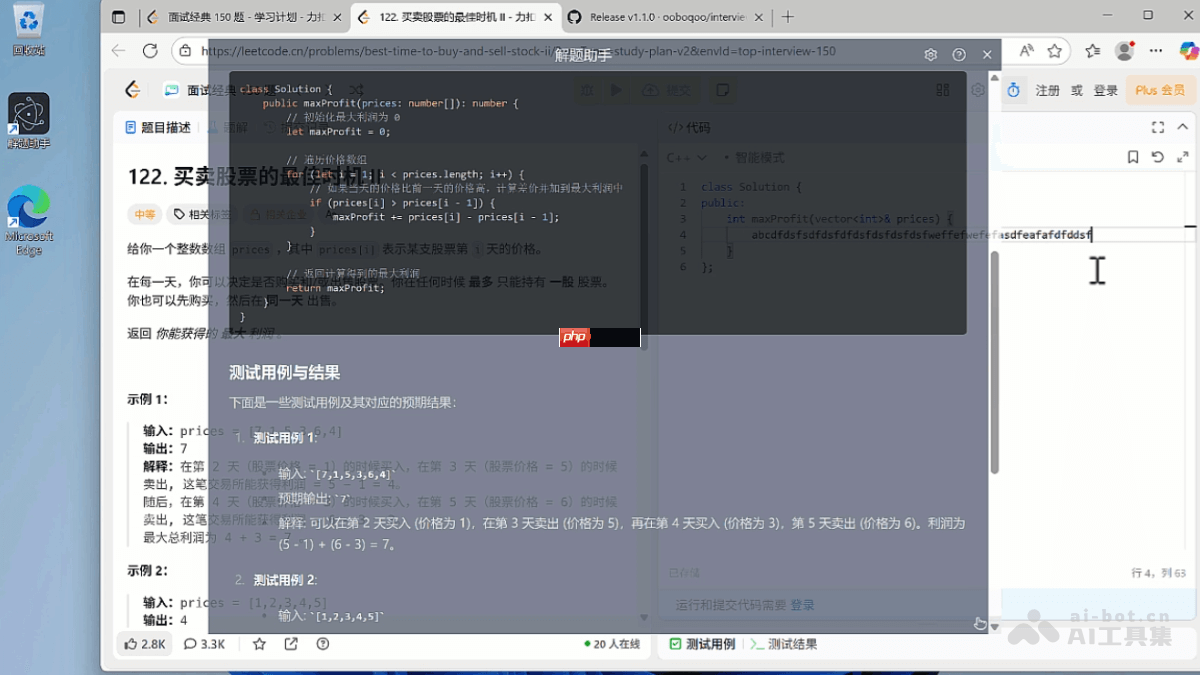This screenshot has height=675, width=1200.
Task: Click the share icon next to the star
Action: (291, 644)
